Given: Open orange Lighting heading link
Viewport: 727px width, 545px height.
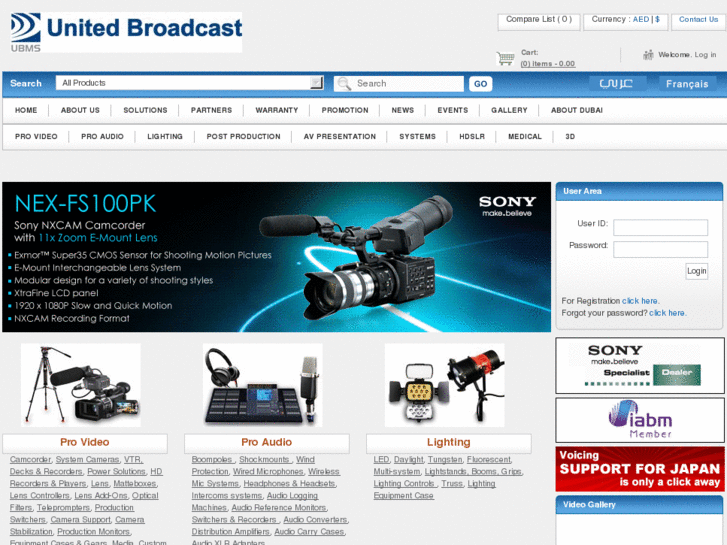Looking at the screenshot, I should (x=448, y=442).
